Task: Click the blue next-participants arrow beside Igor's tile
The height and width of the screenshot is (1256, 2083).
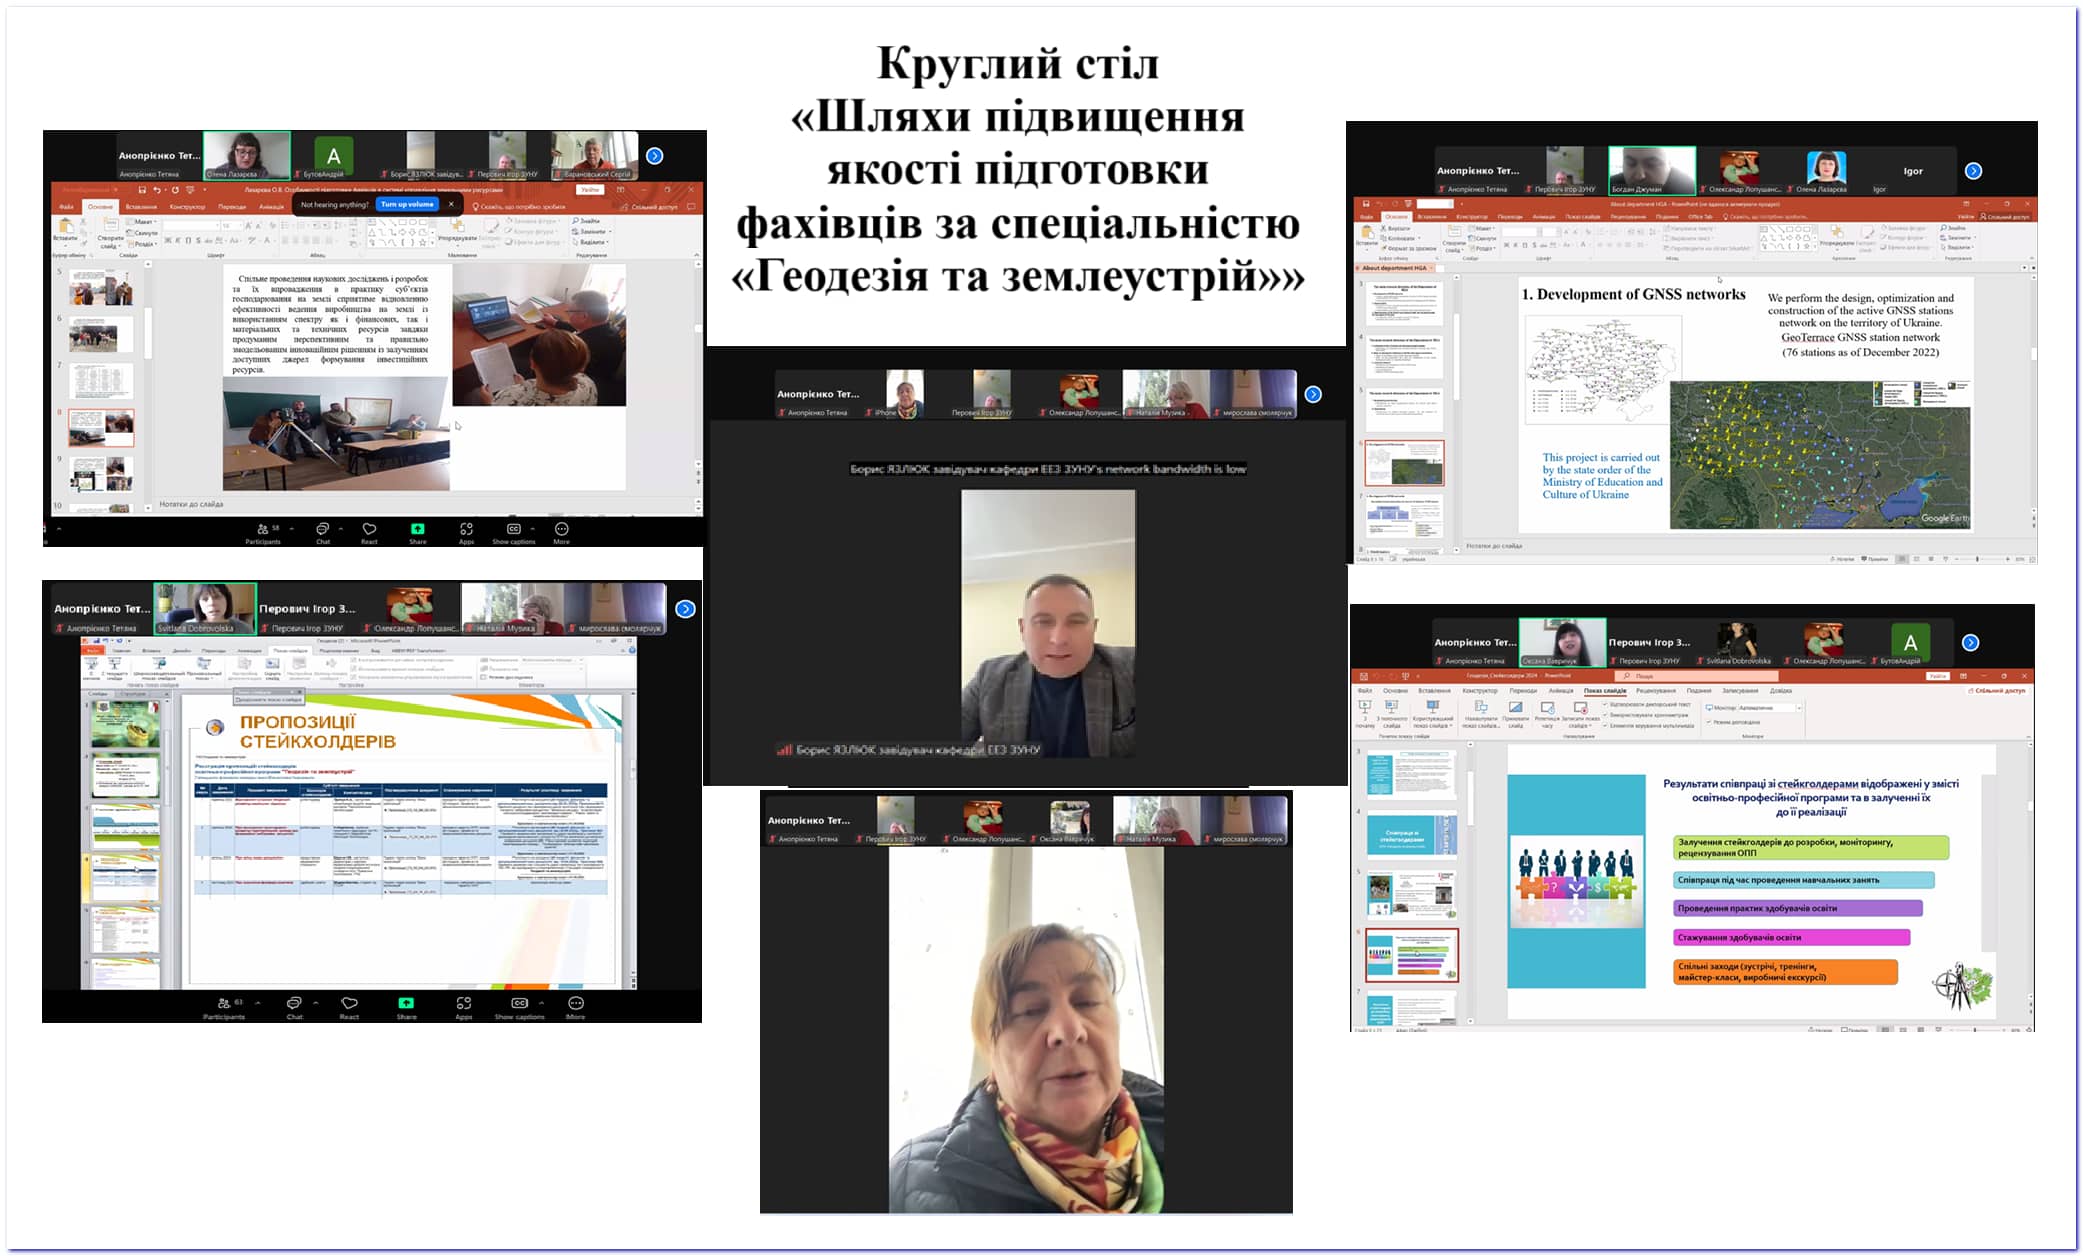Action: coord(1973,171)
